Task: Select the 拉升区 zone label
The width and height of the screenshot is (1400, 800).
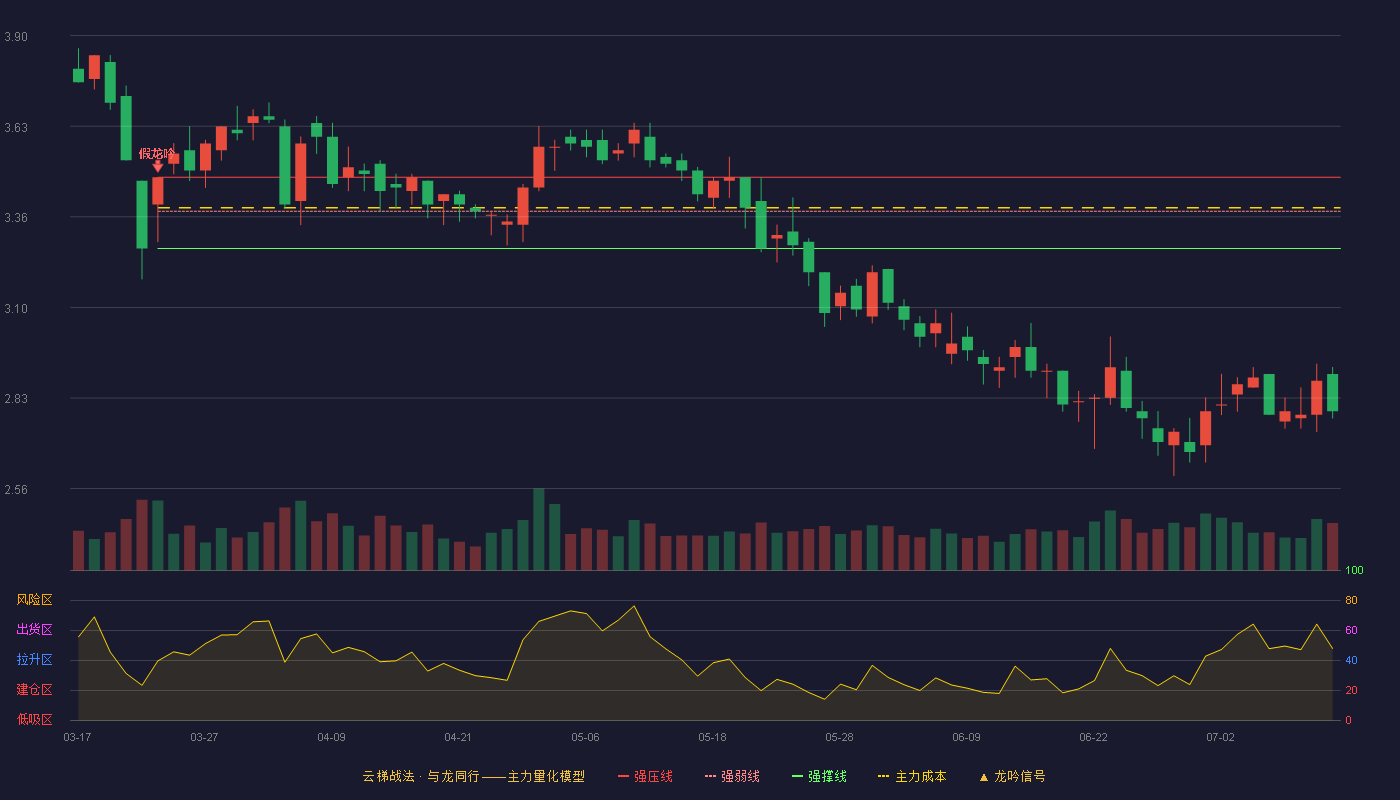Action: click(34, 660)
